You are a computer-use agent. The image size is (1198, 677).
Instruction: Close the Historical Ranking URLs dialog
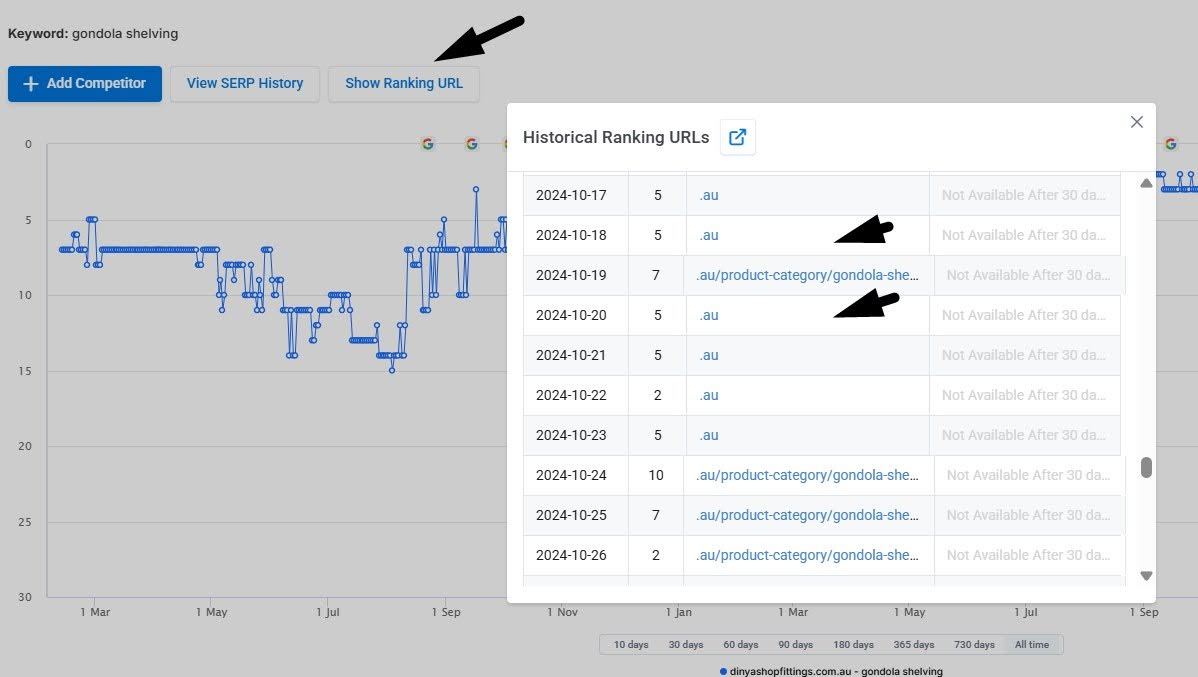pyautogui.click(x=1137, y=121)
